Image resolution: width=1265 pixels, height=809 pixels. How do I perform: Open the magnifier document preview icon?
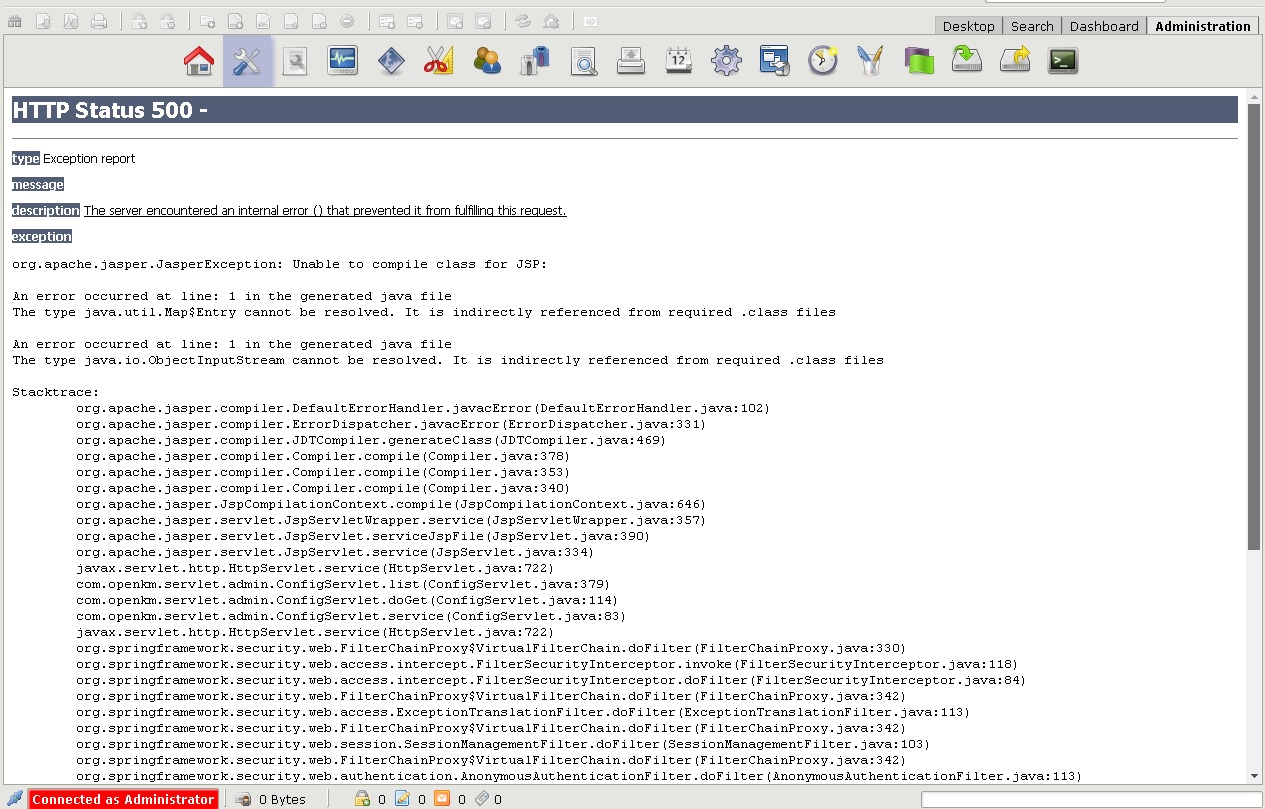coord(583,62)
